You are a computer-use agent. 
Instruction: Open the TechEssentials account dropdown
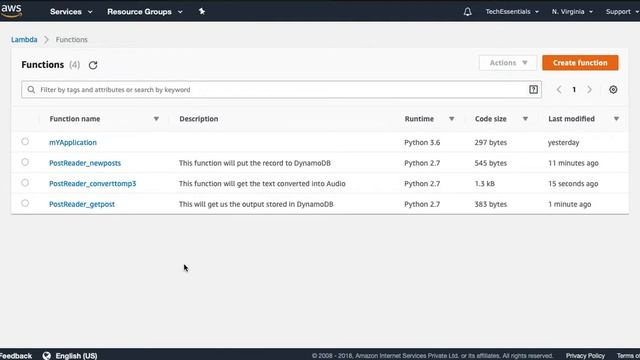pos(512,12)
